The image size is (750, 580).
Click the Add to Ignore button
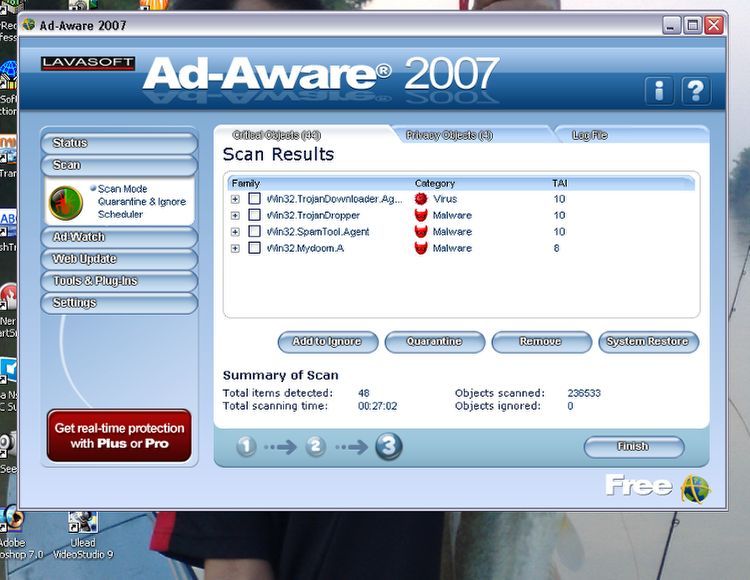[328, 342]
